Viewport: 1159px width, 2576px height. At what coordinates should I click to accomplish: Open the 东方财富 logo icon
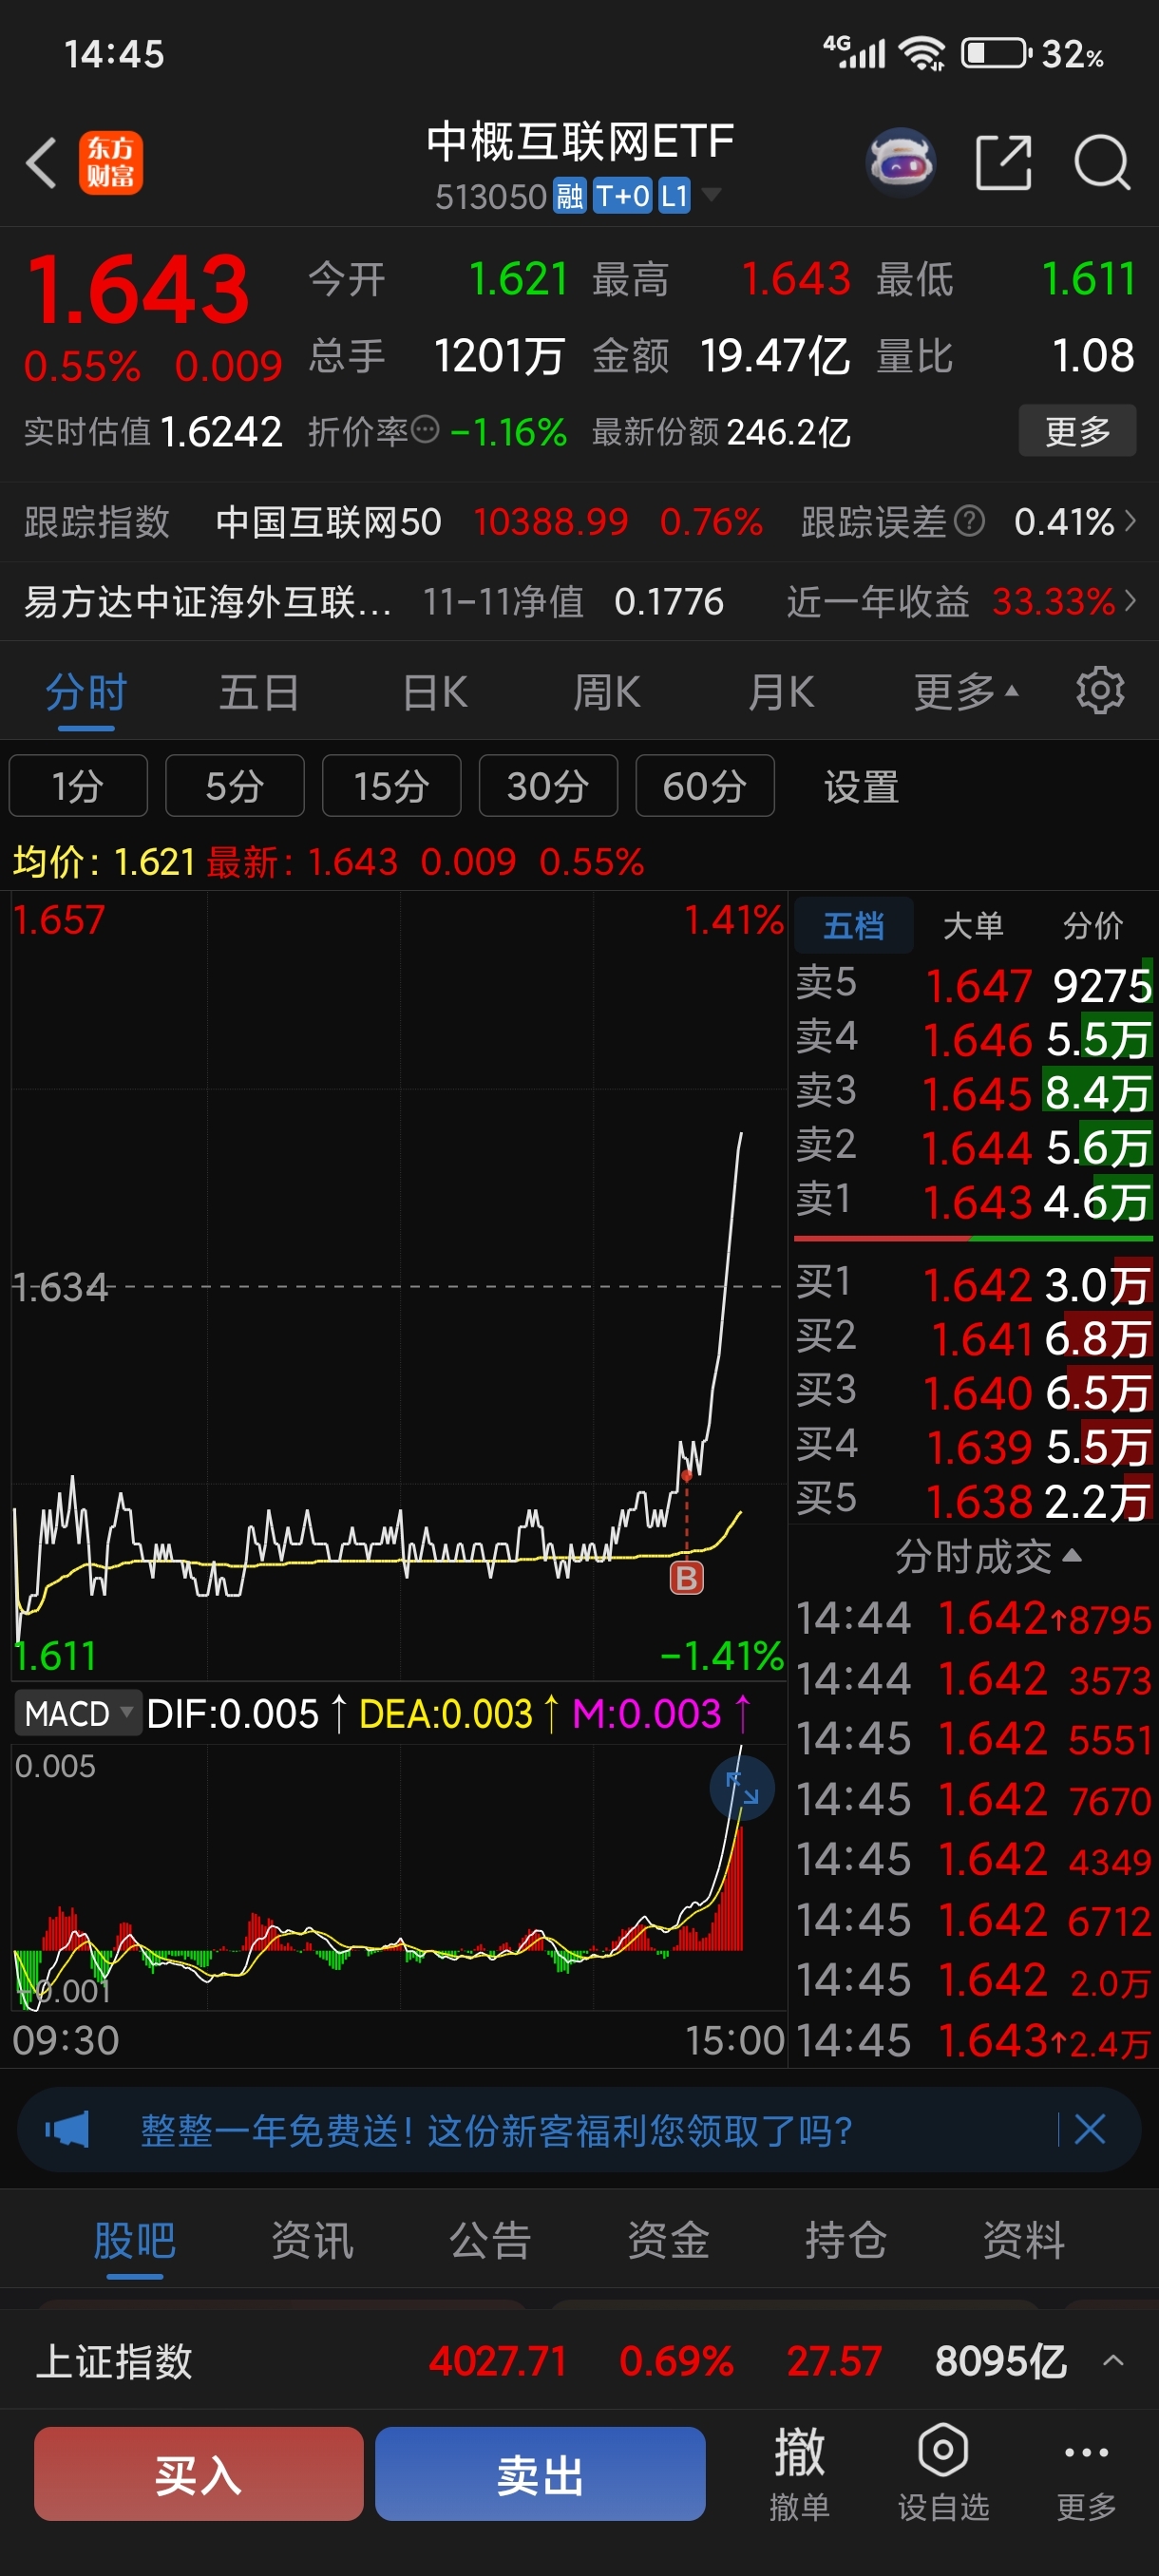[110, 163]
